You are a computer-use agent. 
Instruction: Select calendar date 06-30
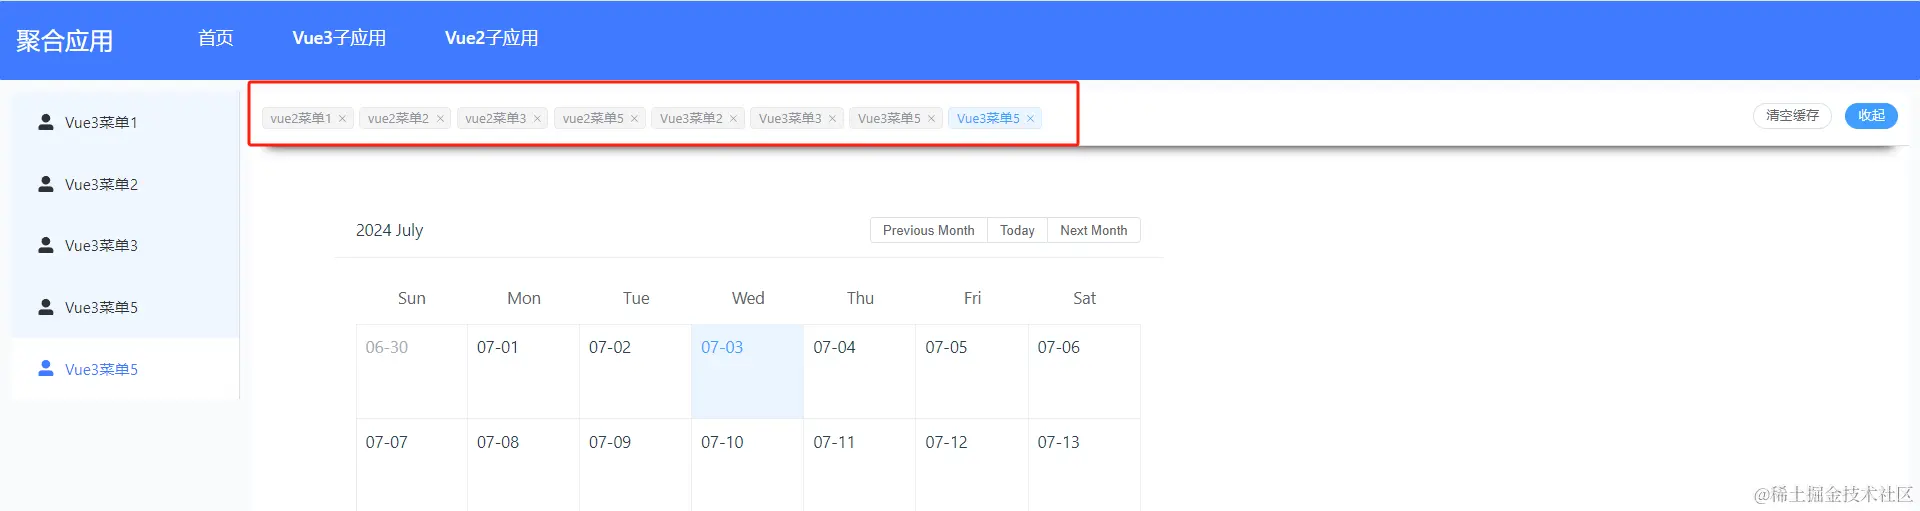pos(411,371)
